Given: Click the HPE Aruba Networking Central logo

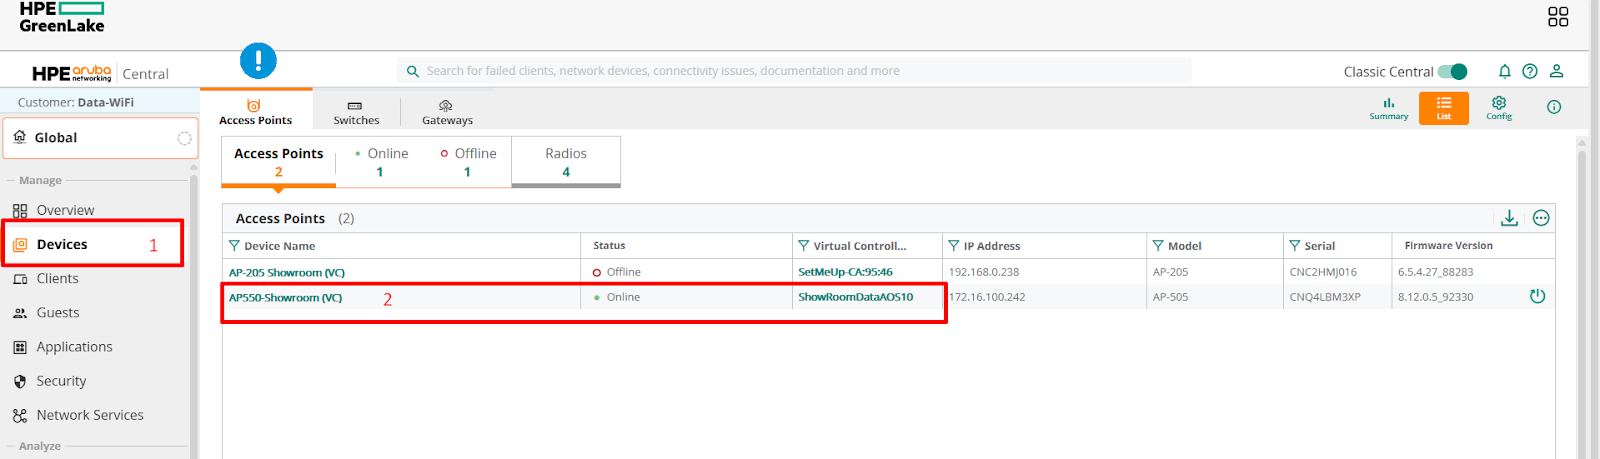Looking at the screenshot, I should click(100, 73).
